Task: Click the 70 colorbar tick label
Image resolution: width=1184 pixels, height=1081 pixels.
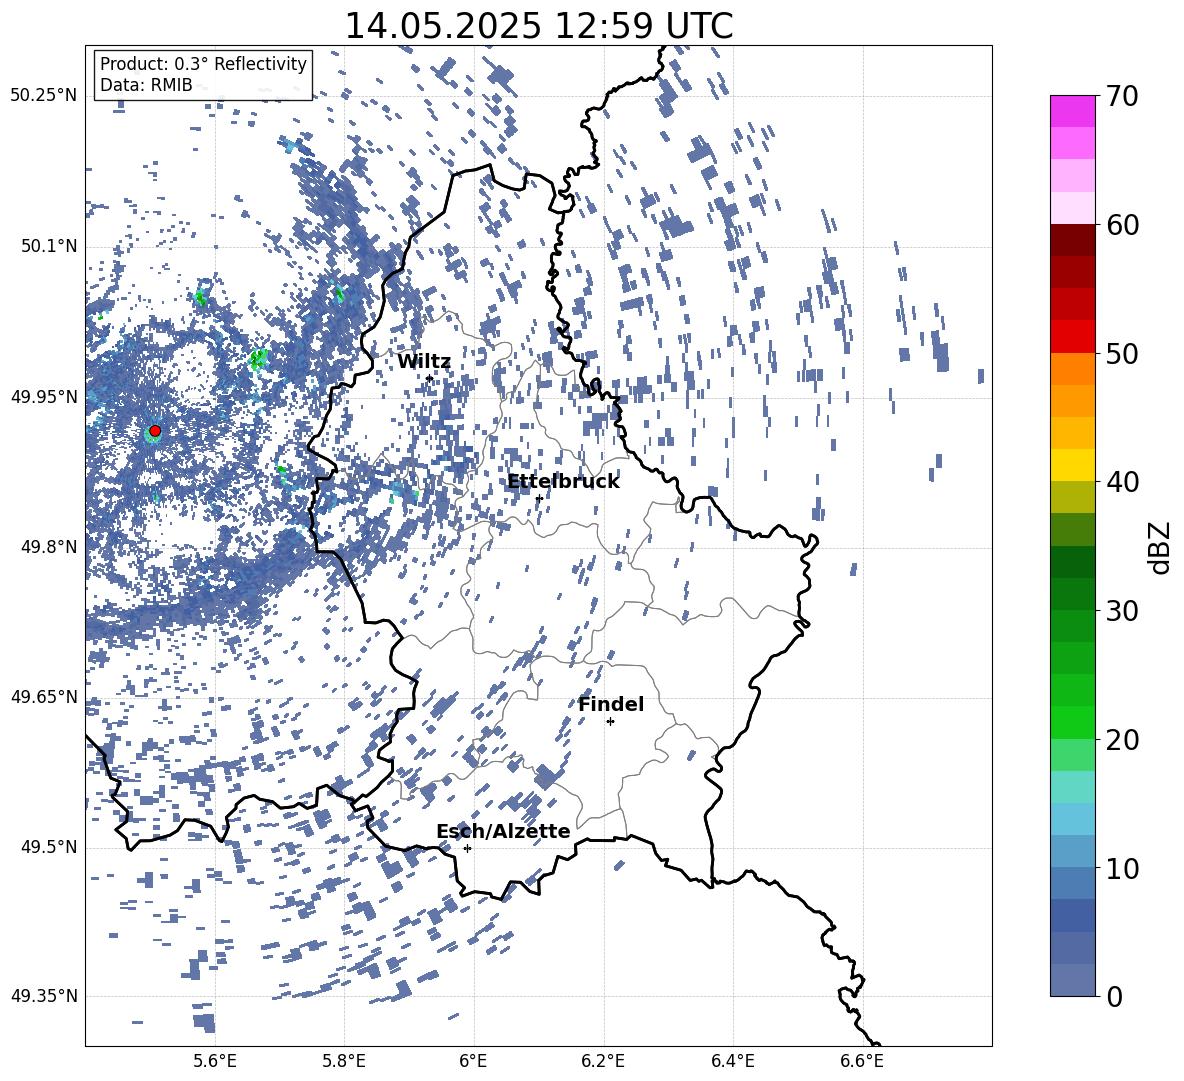Action: (x=1122, y=97)
